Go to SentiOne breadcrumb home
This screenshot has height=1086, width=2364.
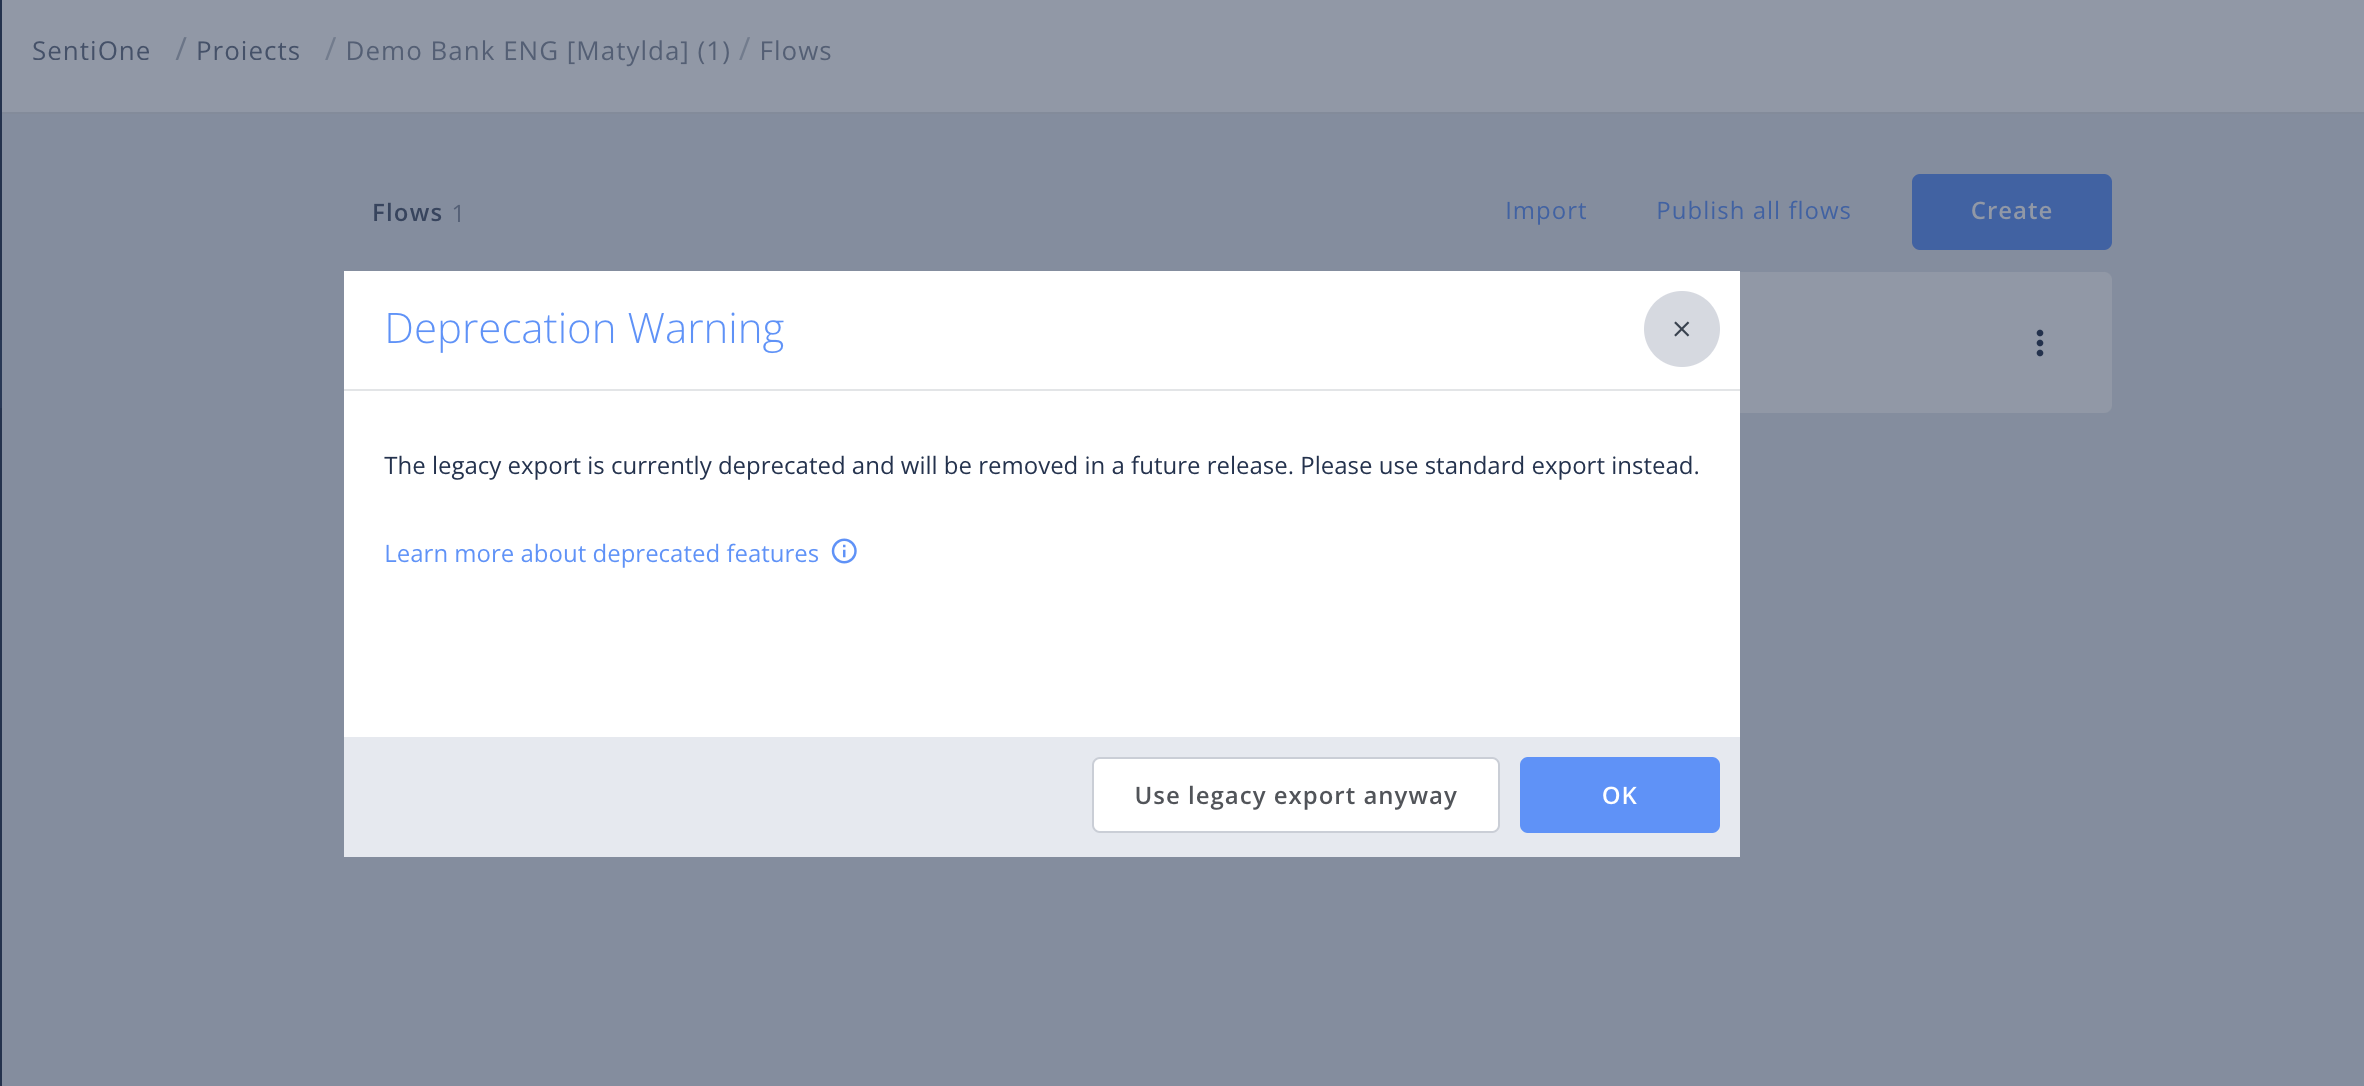tap(91, 51)
